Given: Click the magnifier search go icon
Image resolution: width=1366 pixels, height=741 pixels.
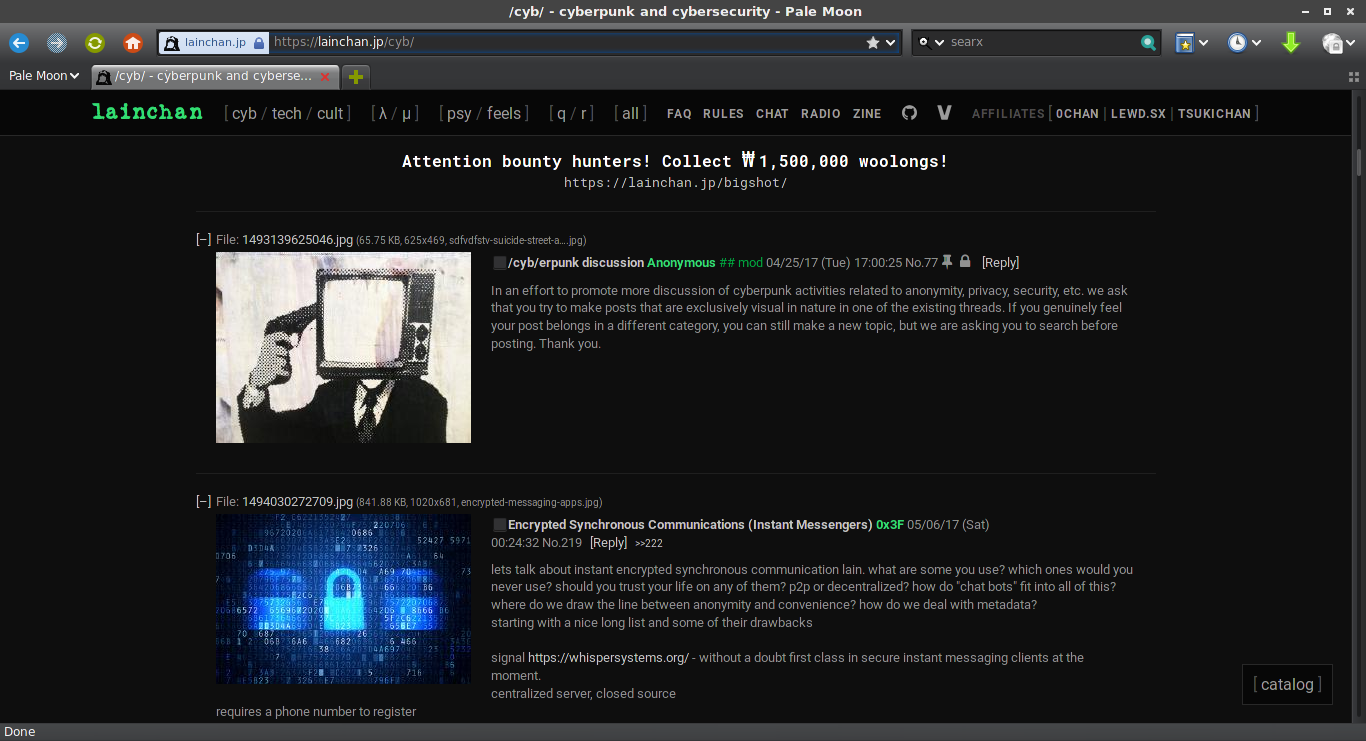Looking at the screenshot, I should click(x=1149, y=43).
